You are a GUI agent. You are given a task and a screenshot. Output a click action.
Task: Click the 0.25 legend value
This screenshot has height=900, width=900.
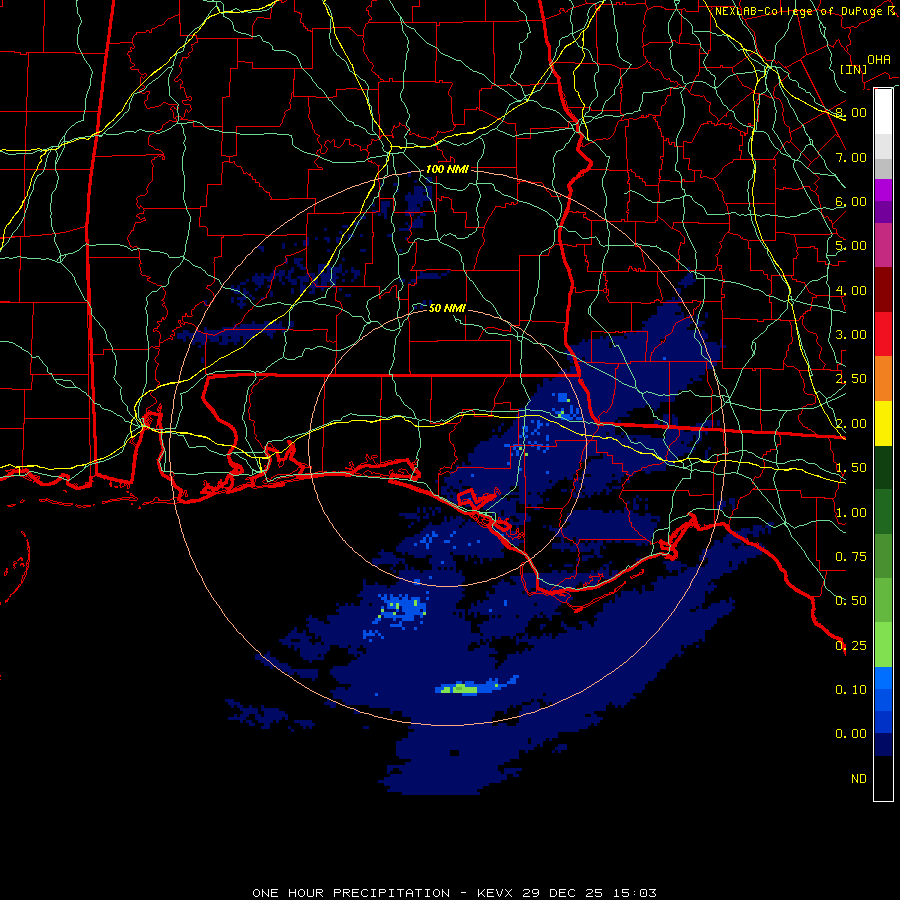[x=851, y=646]
